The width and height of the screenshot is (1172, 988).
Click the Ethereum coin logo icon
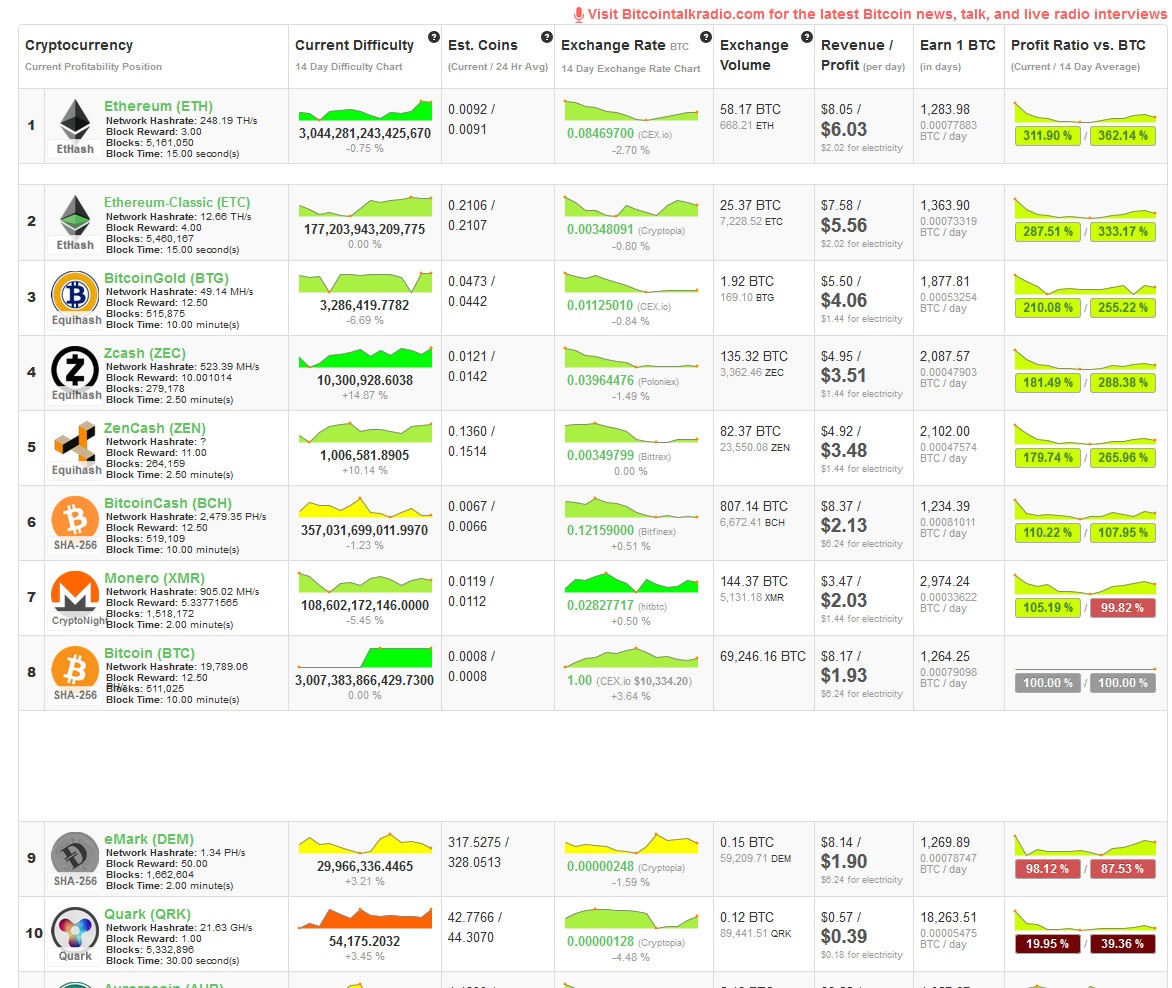pyautogui.click(x=75, y=119)
